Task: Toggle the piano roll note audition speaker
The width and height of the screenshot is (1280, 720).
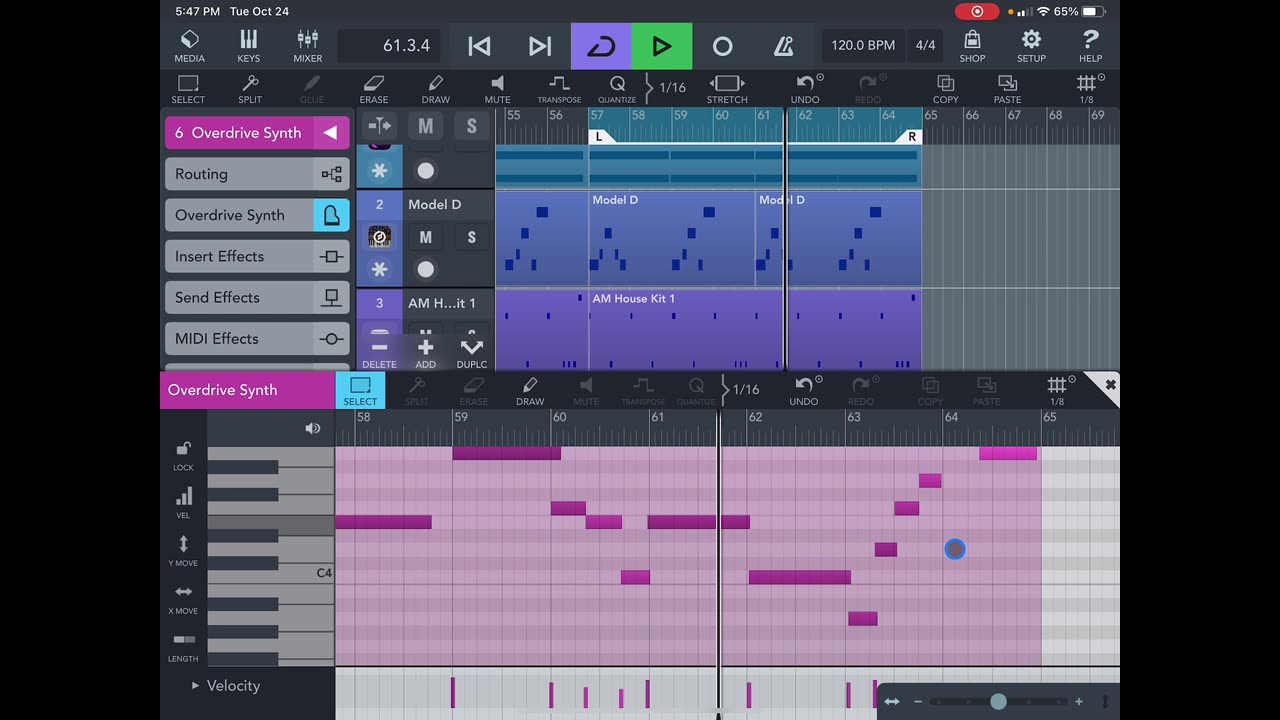Action: (313, 428)
